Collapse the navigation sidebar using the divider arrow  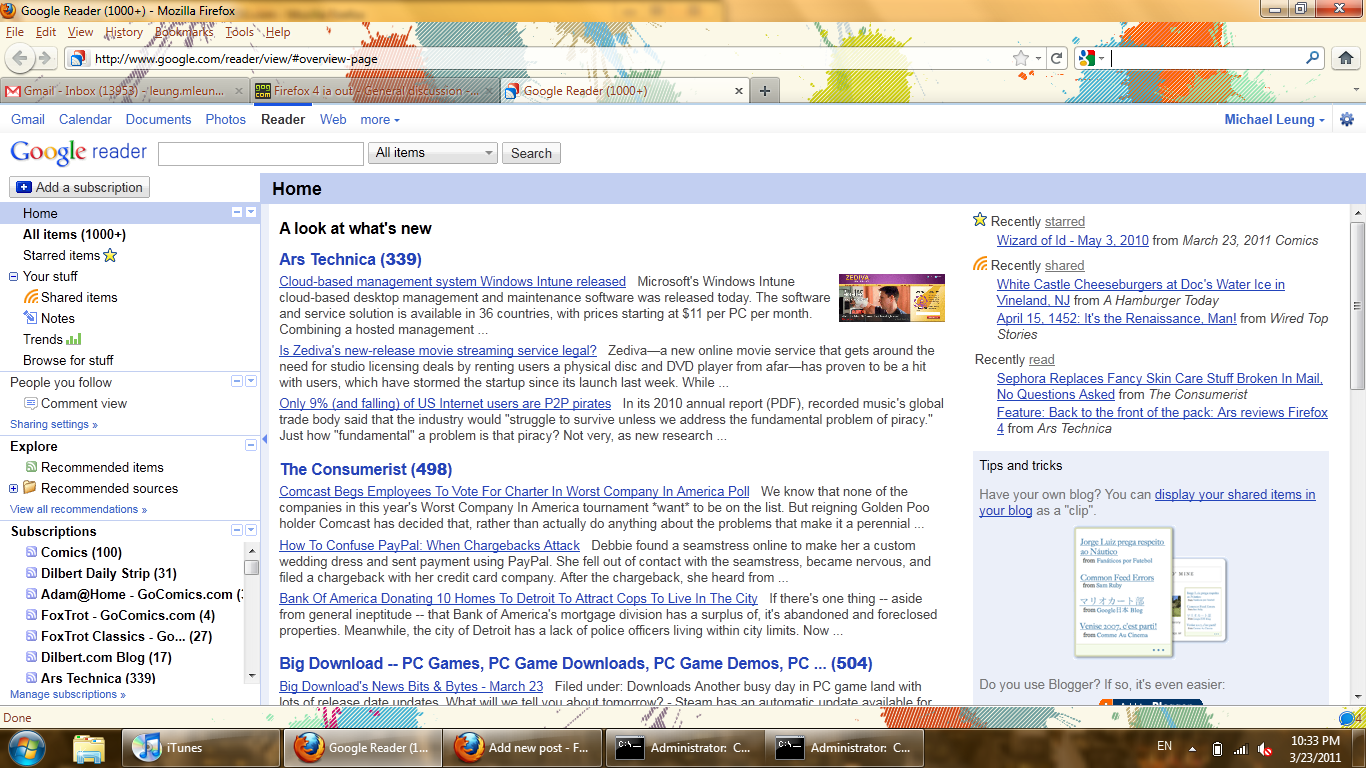coord(264,440)
